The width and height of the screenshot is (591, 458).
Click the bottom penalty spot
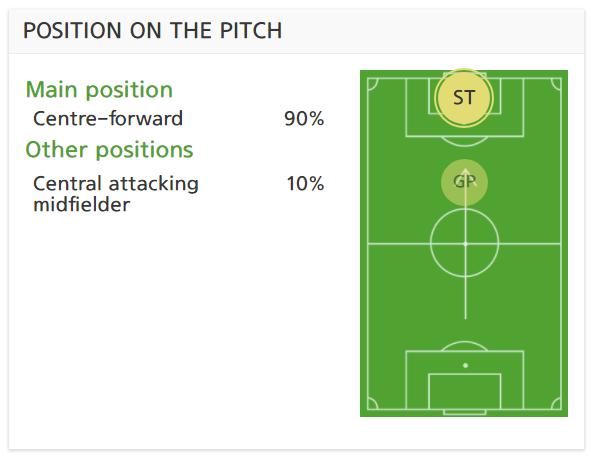pos(465,365)
